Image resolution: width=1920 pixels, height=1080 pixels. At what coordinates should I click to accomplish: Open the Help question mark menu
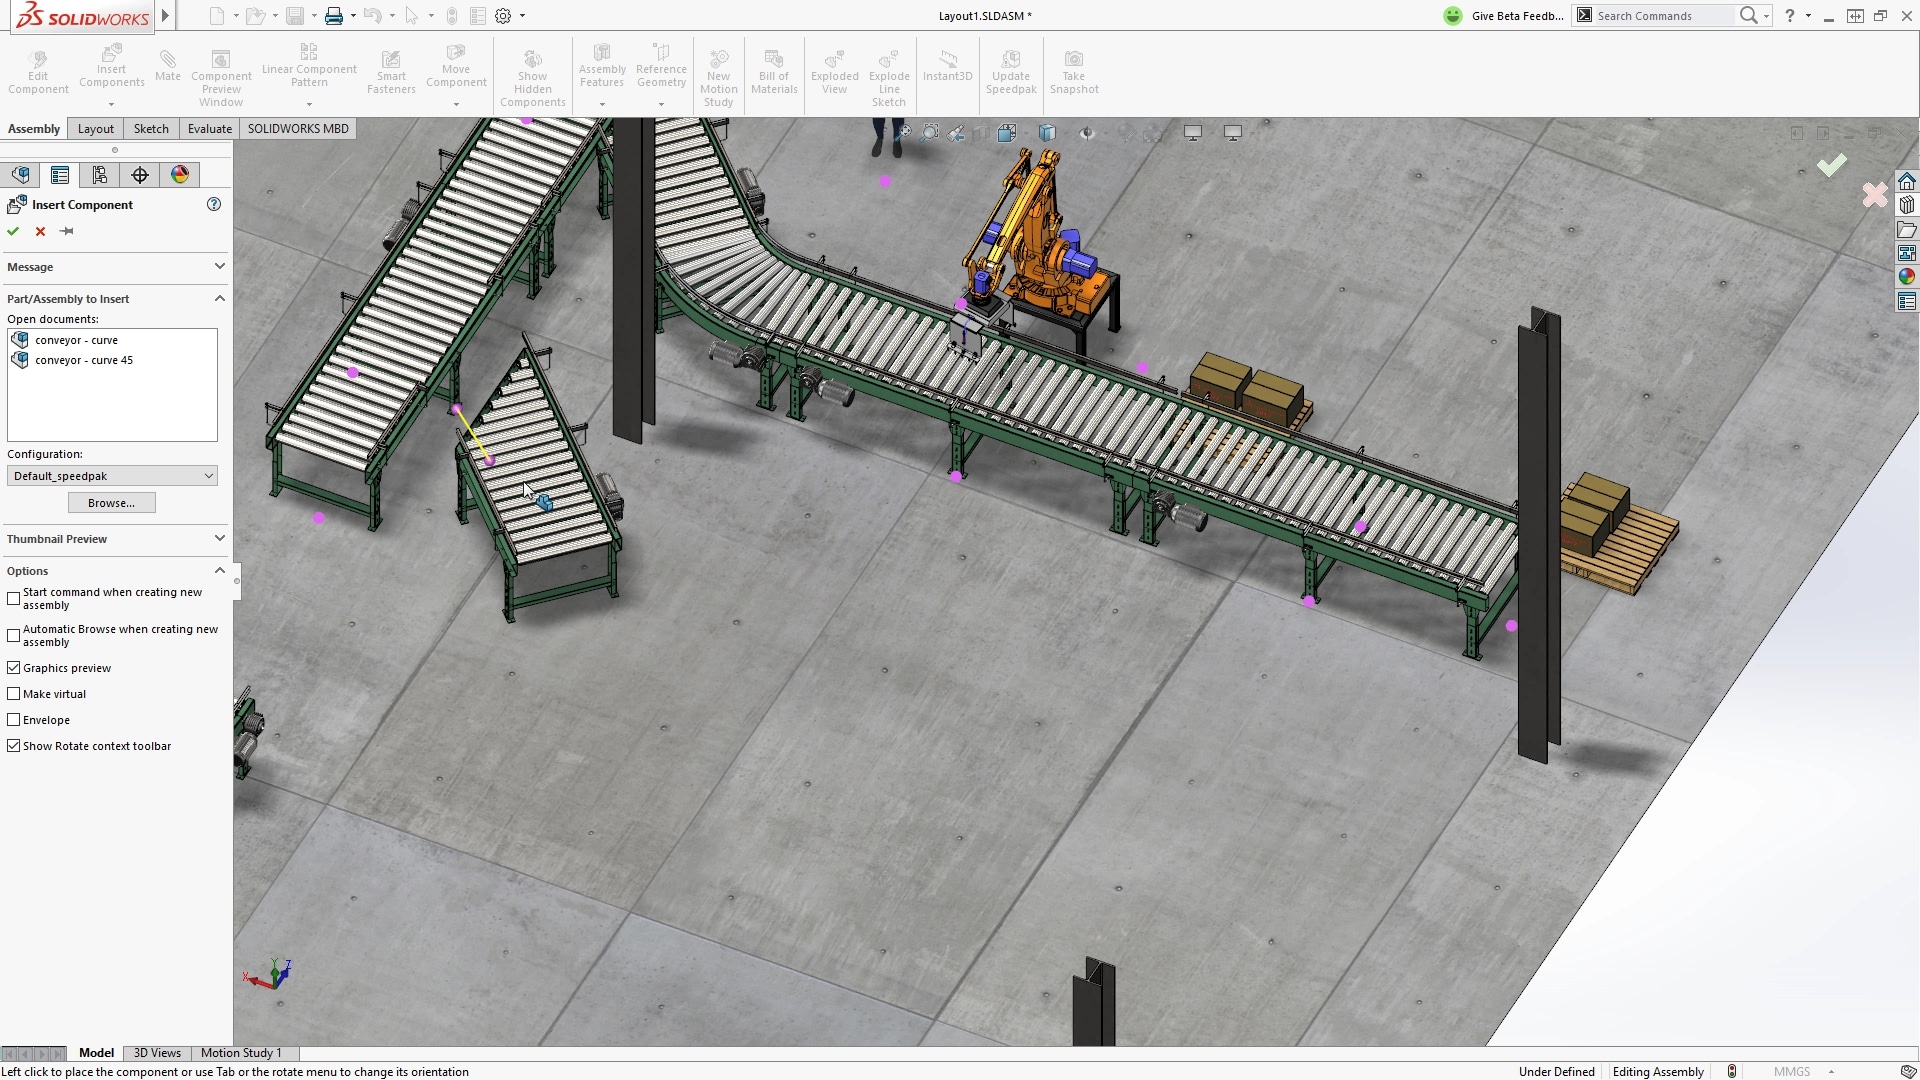coord(1790,16)
